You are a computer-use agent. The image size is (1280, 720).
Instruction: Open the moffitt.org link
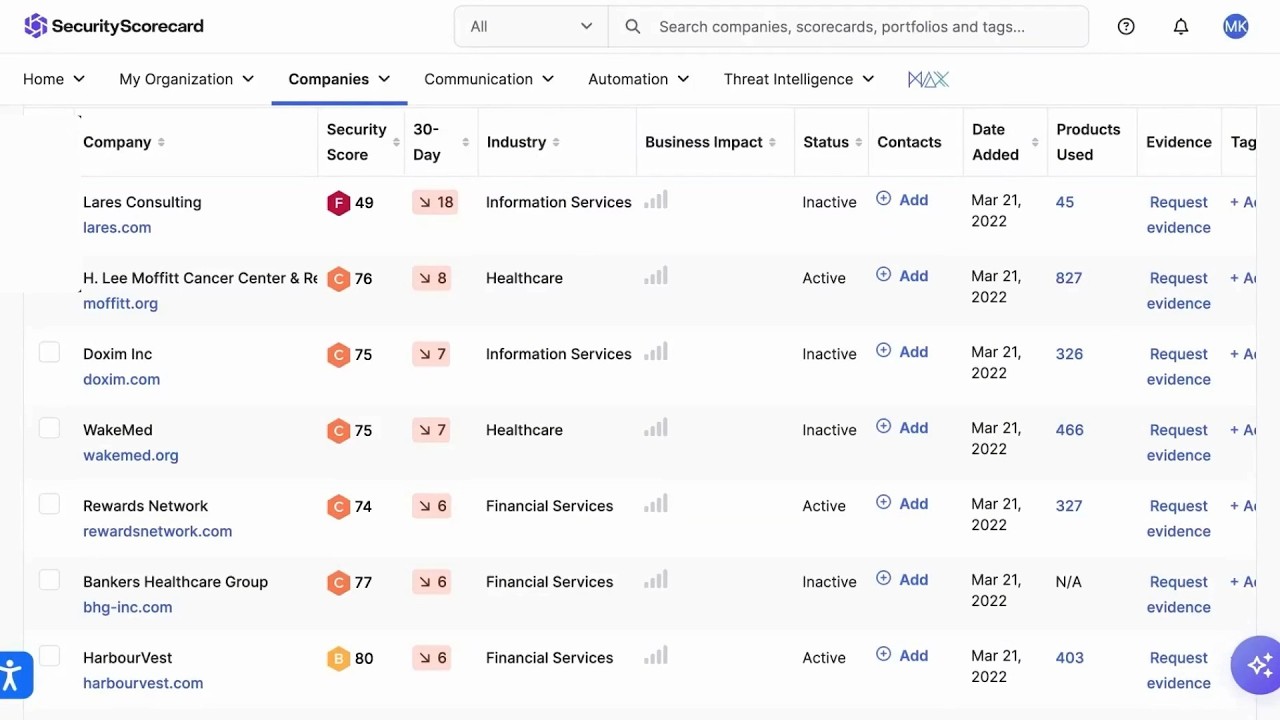tap(120, 304)
